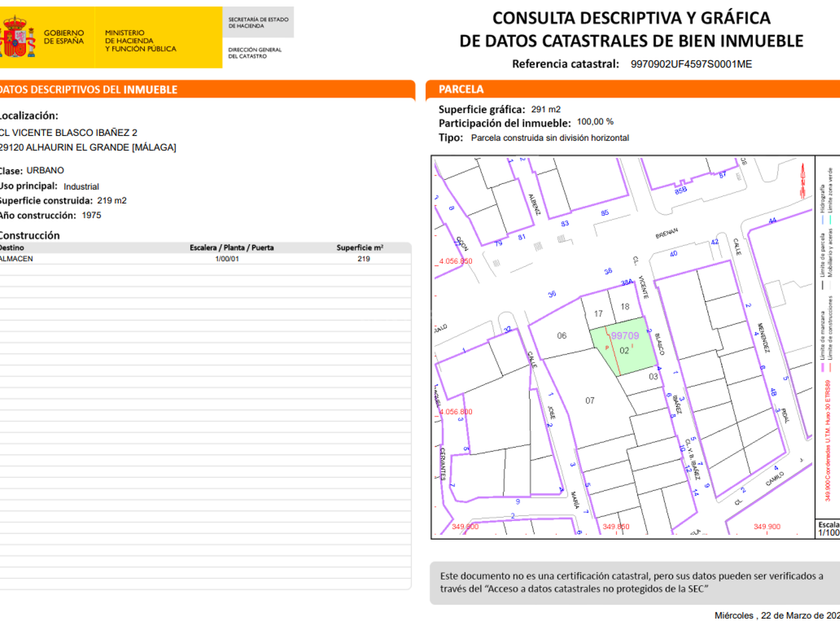Select parcel 18 on the map
This screenshot has width=840, height=630.
coord(625,307)
